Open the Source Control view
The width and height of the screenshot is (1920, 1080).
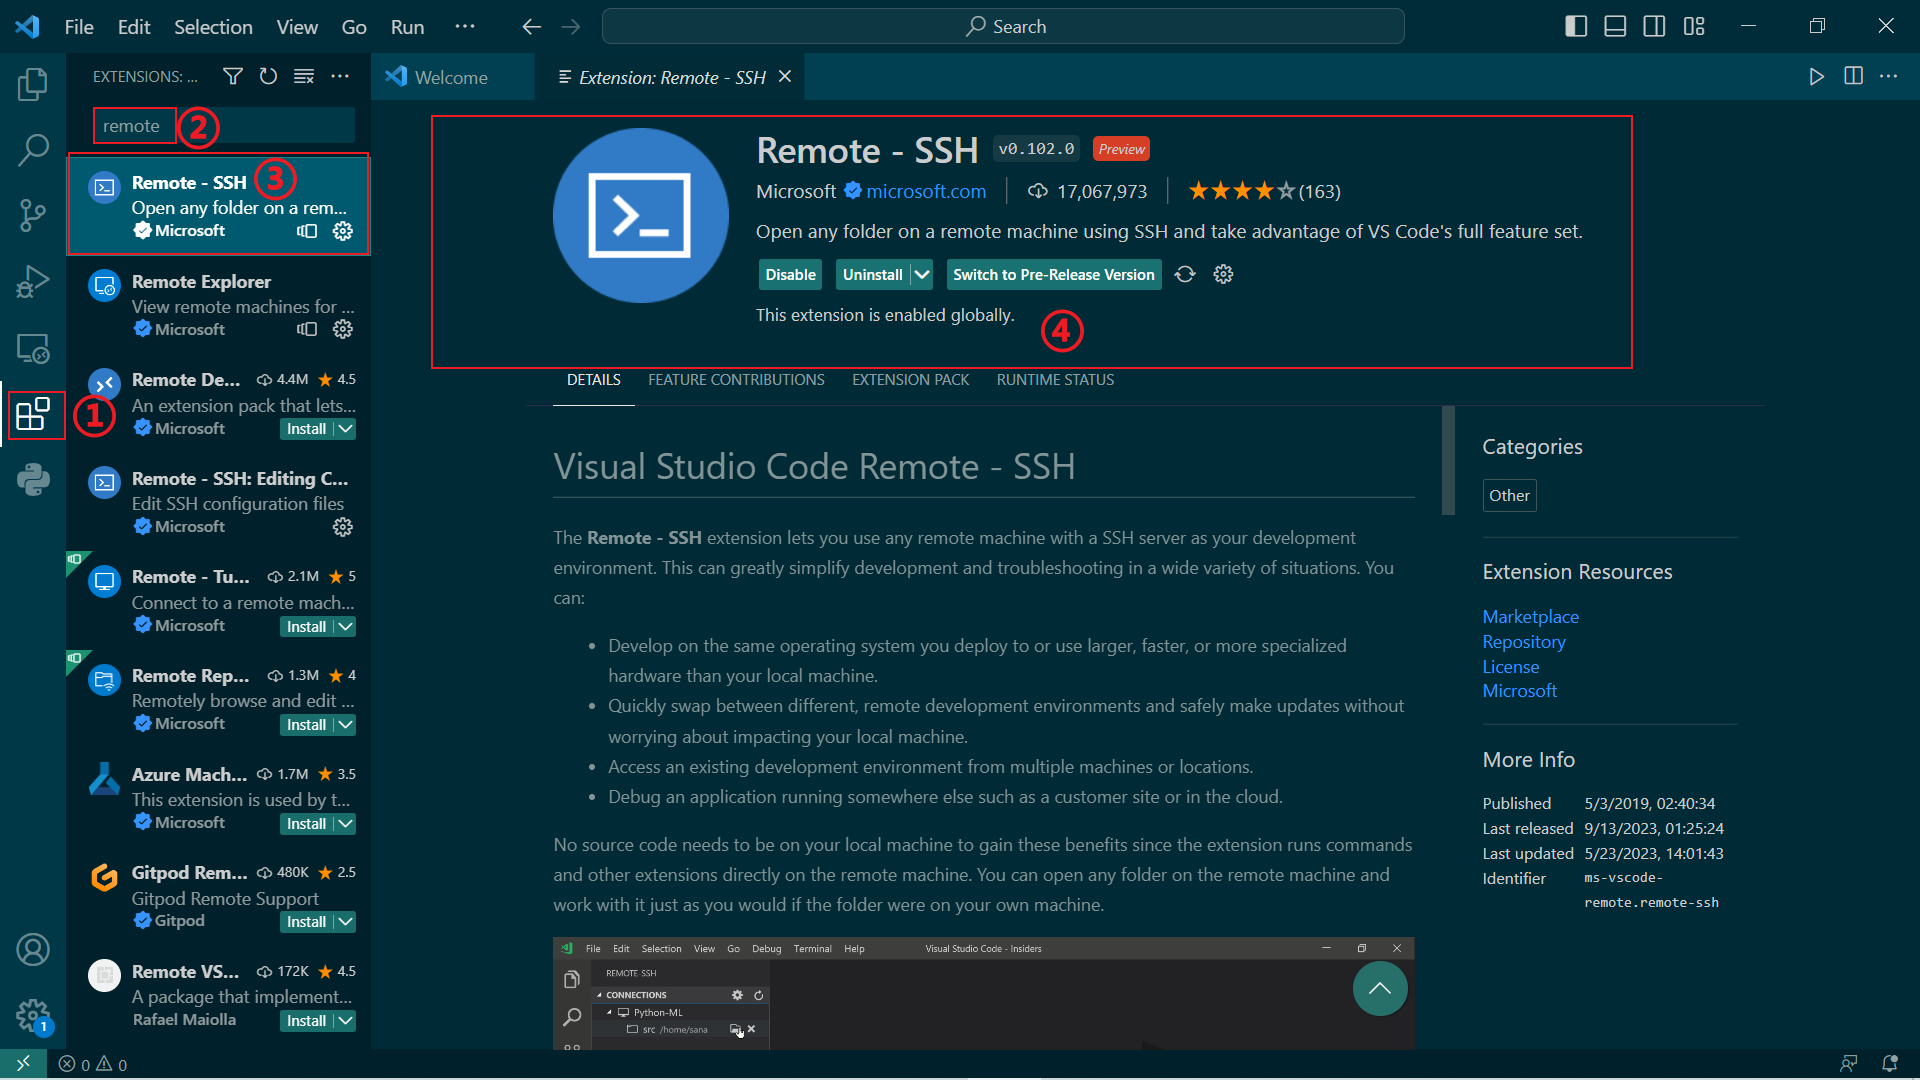tap(33, 215)
